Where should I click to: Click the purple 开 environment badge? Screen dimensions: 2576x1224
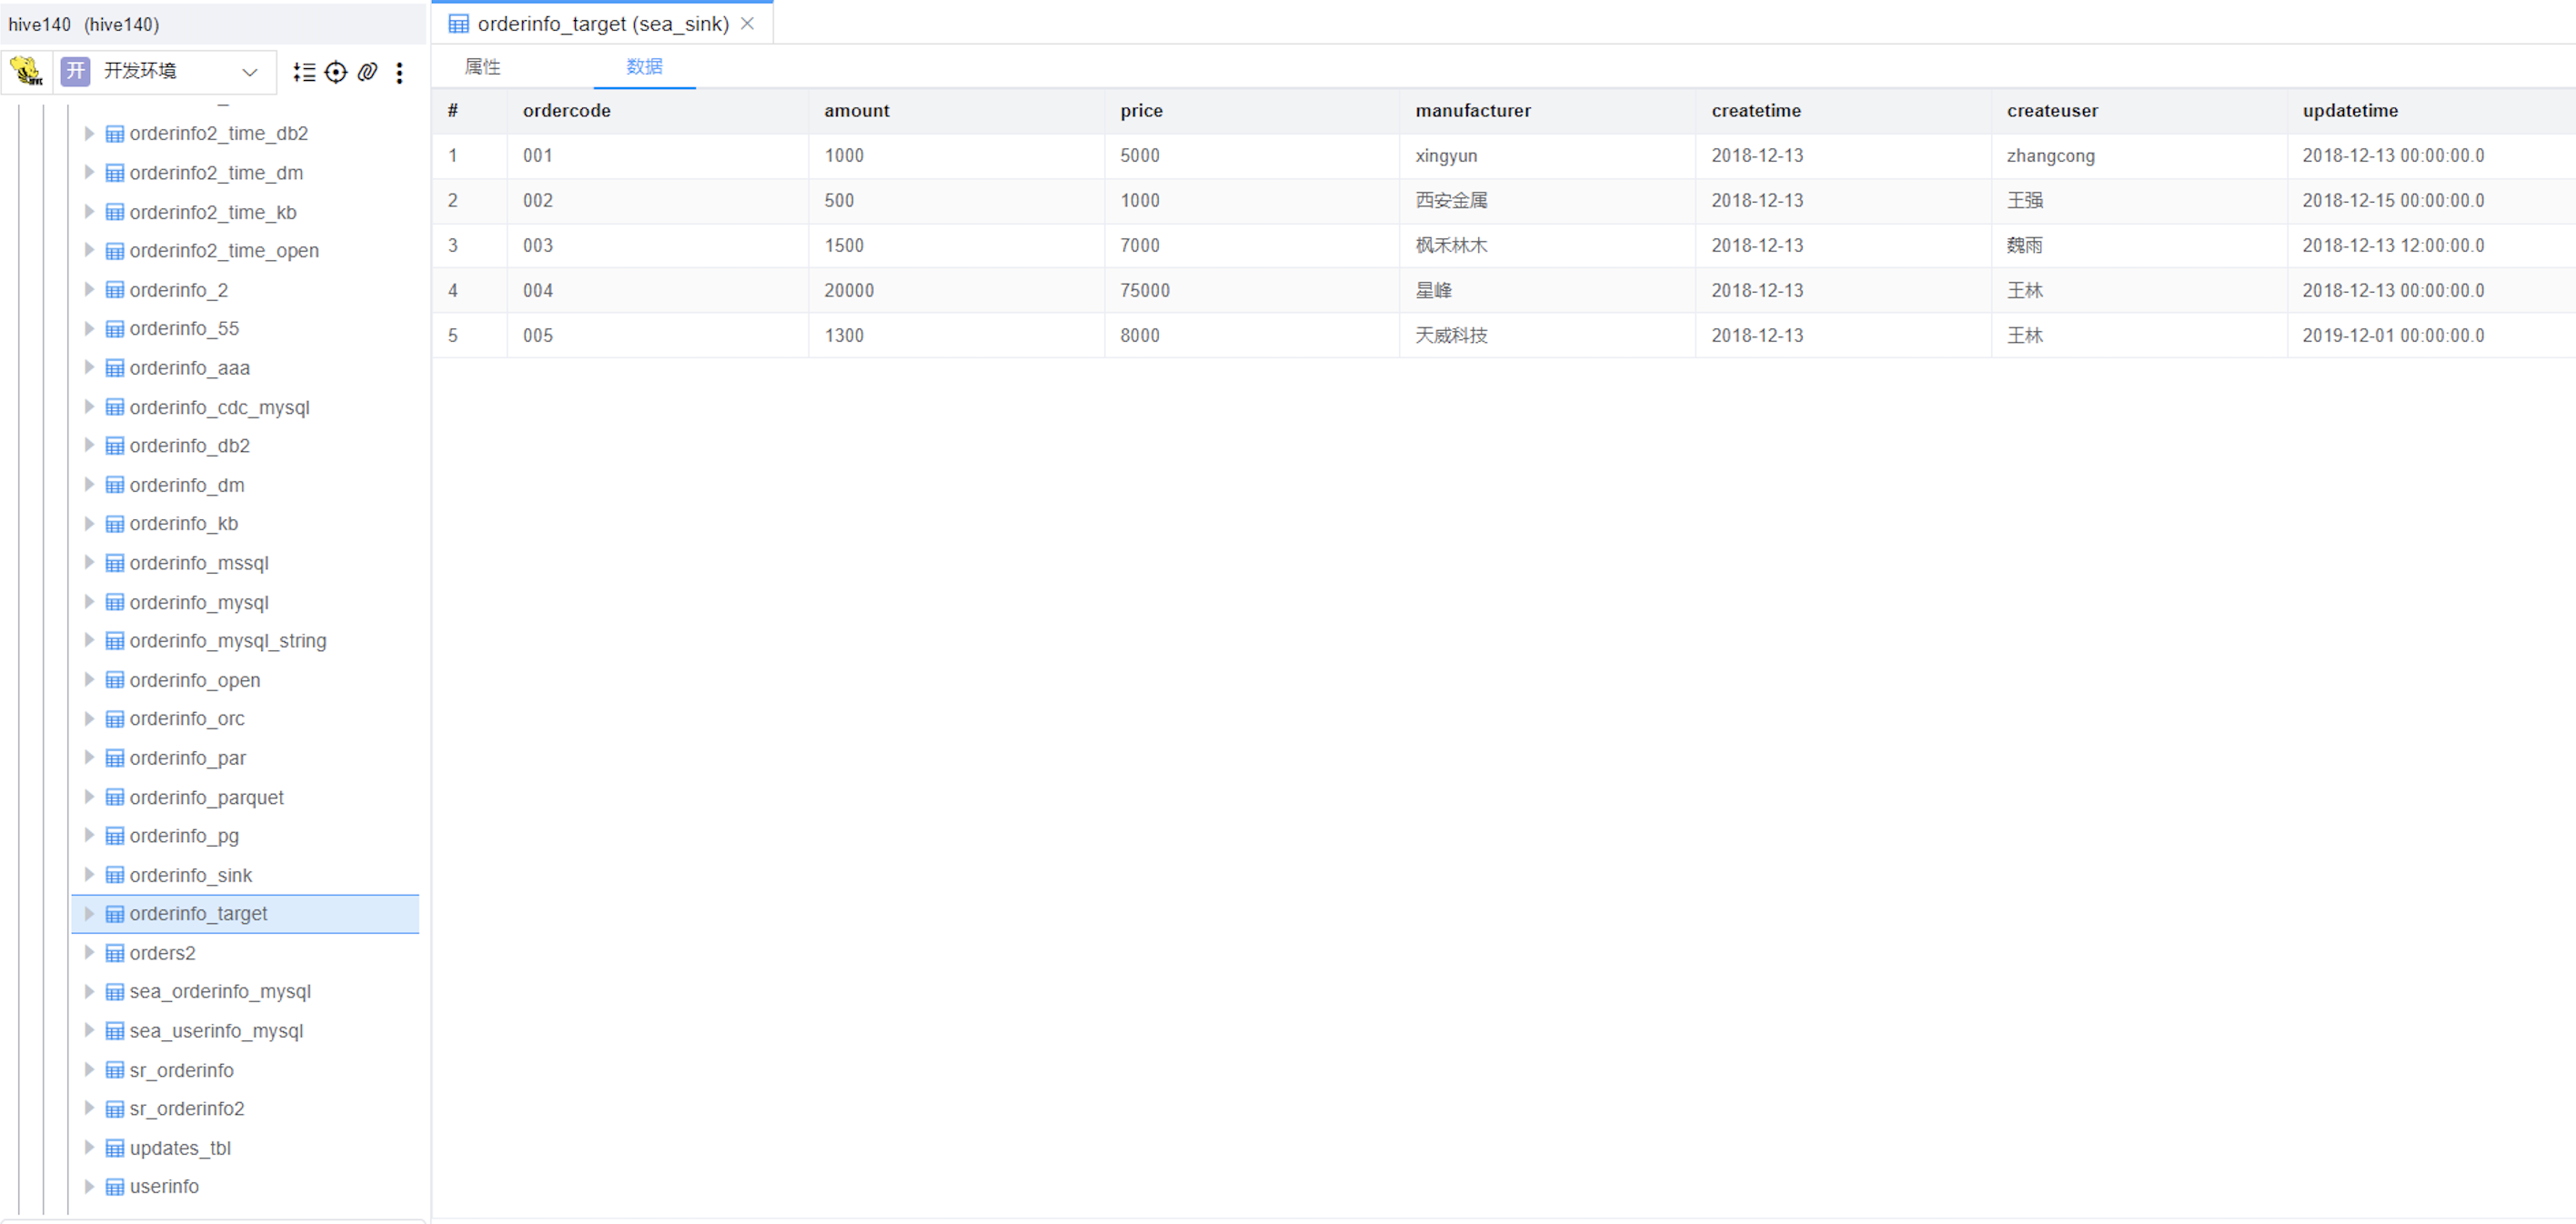(76, 71)
